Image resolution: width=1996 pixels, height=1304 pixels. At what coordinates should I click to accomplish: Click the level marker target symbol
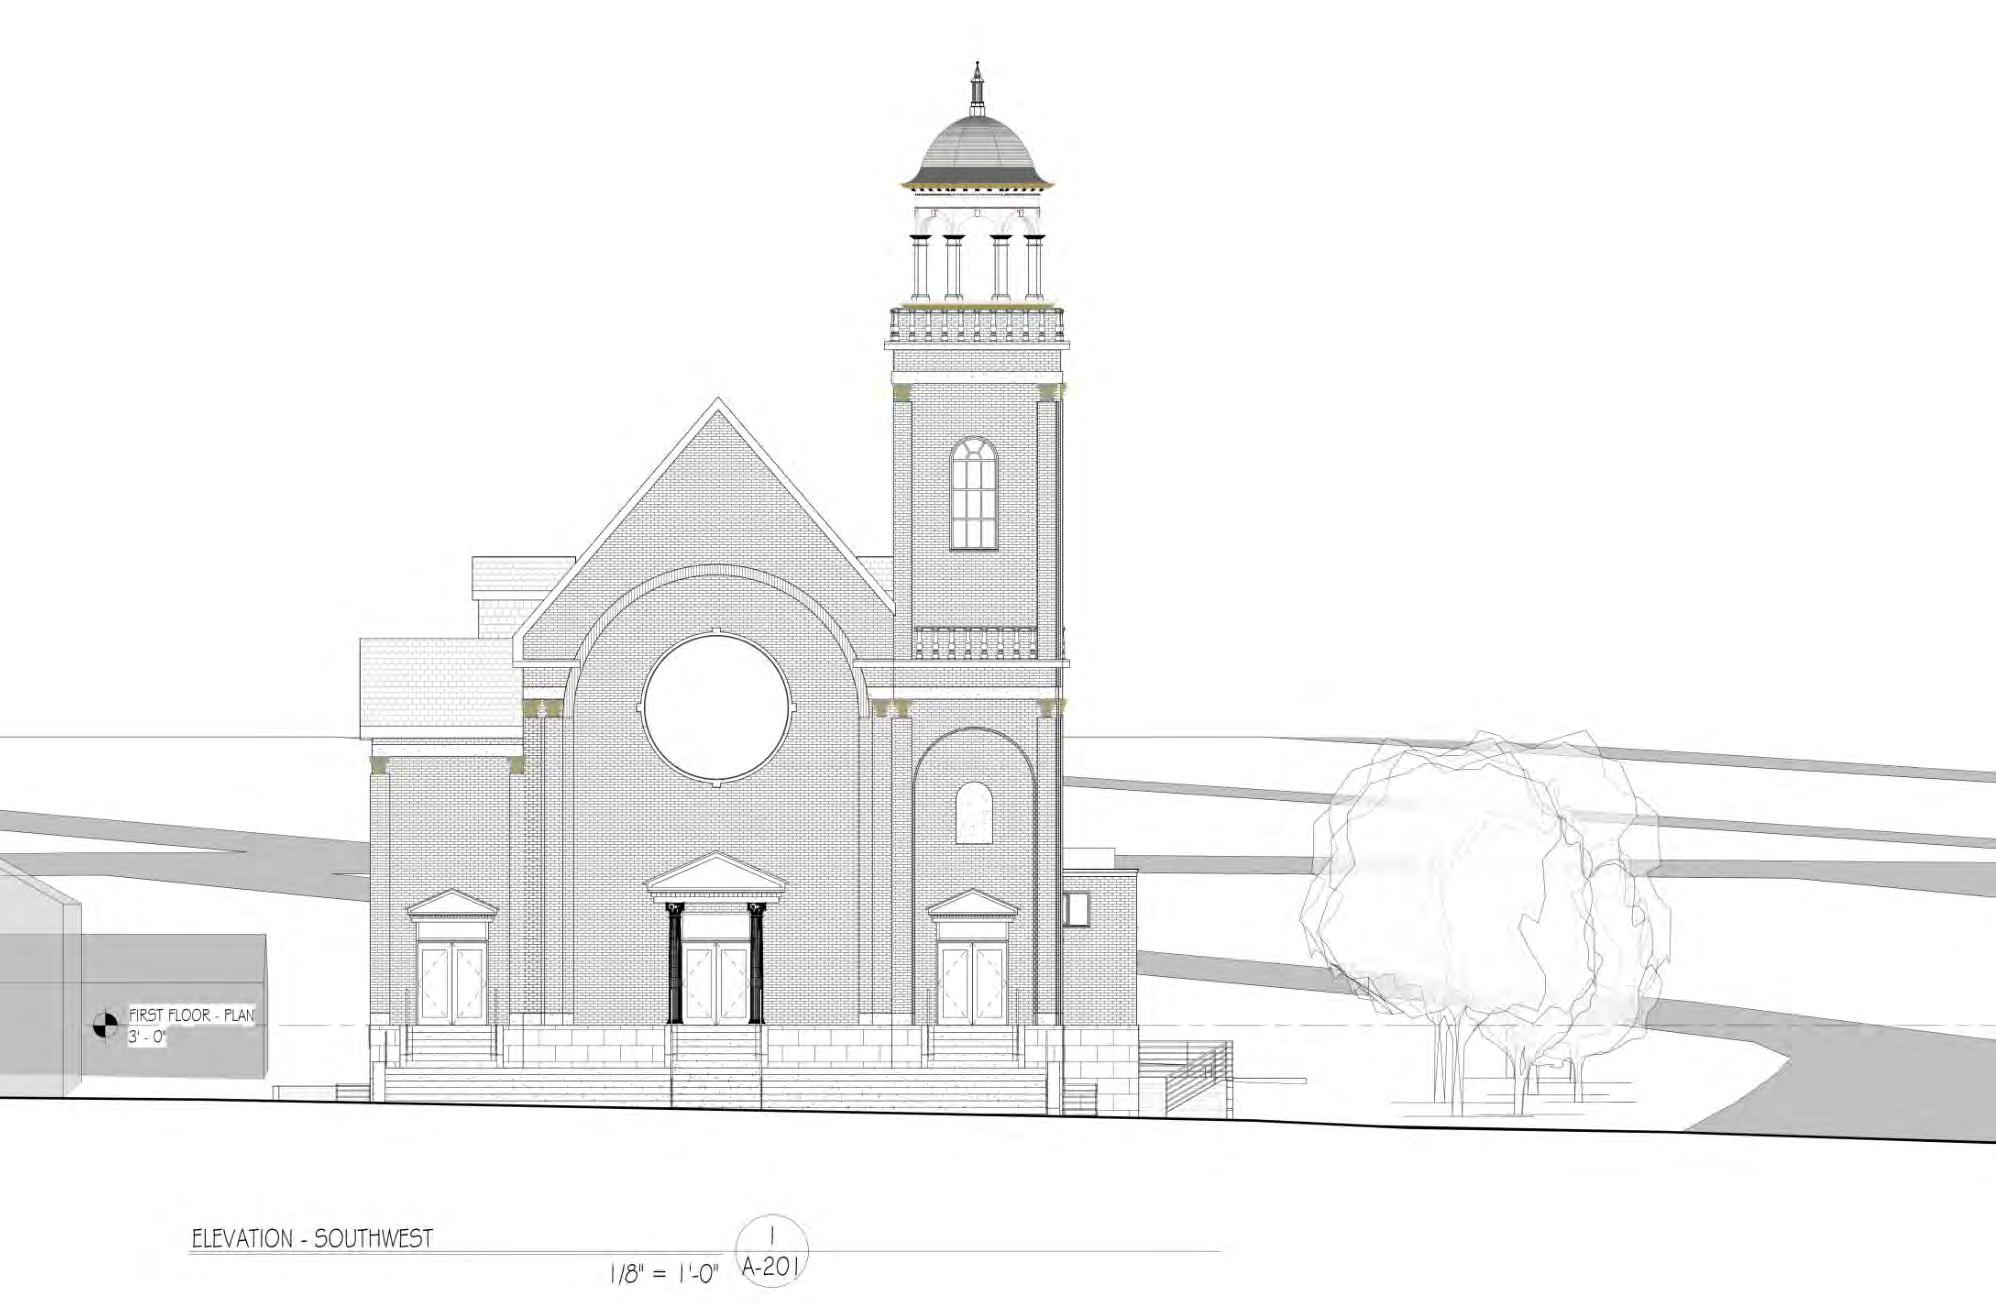coord(104,1025)
